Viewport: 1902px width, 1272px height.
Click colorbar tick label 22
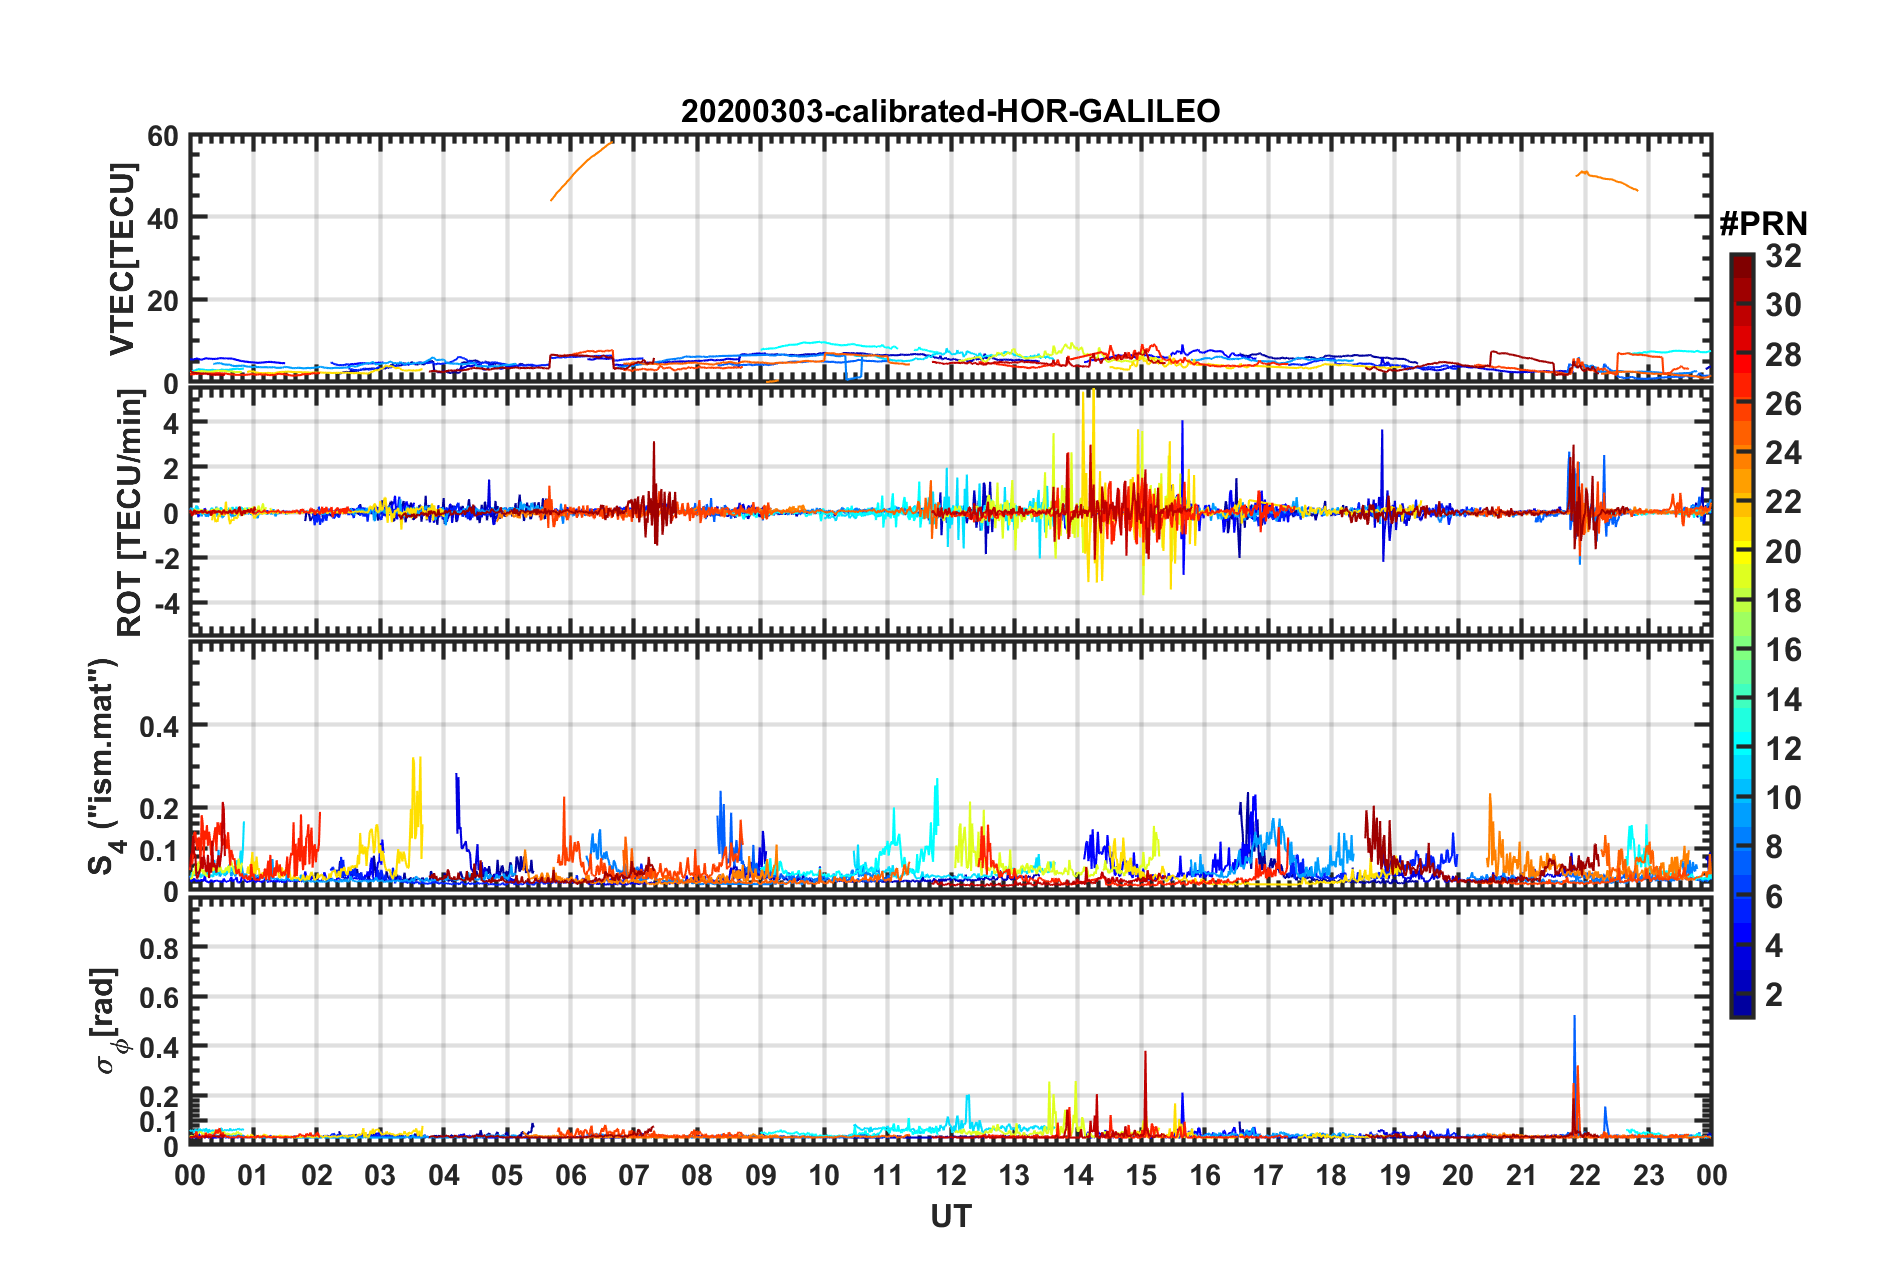[x=1783, y=502]
